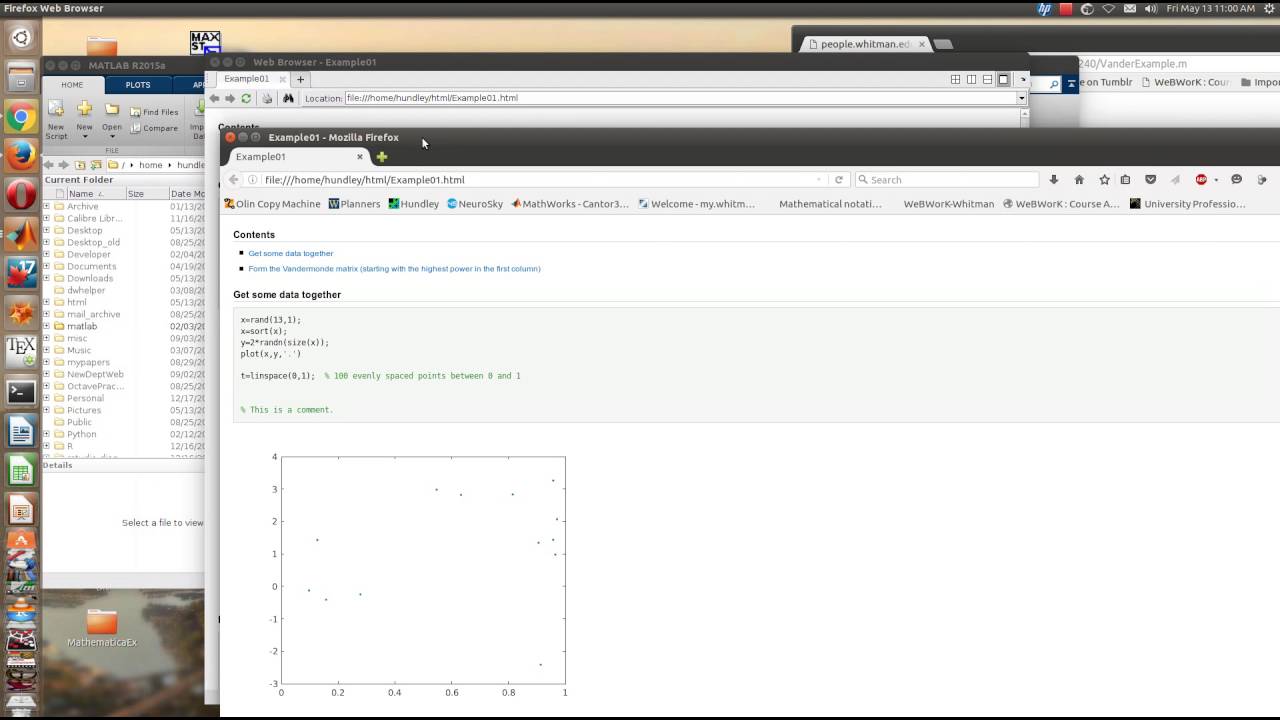Image resolution: width=1280 pixels, height=720 pixels.
Task: Open Firefox bookmarks list icon
Action: 1125,180
